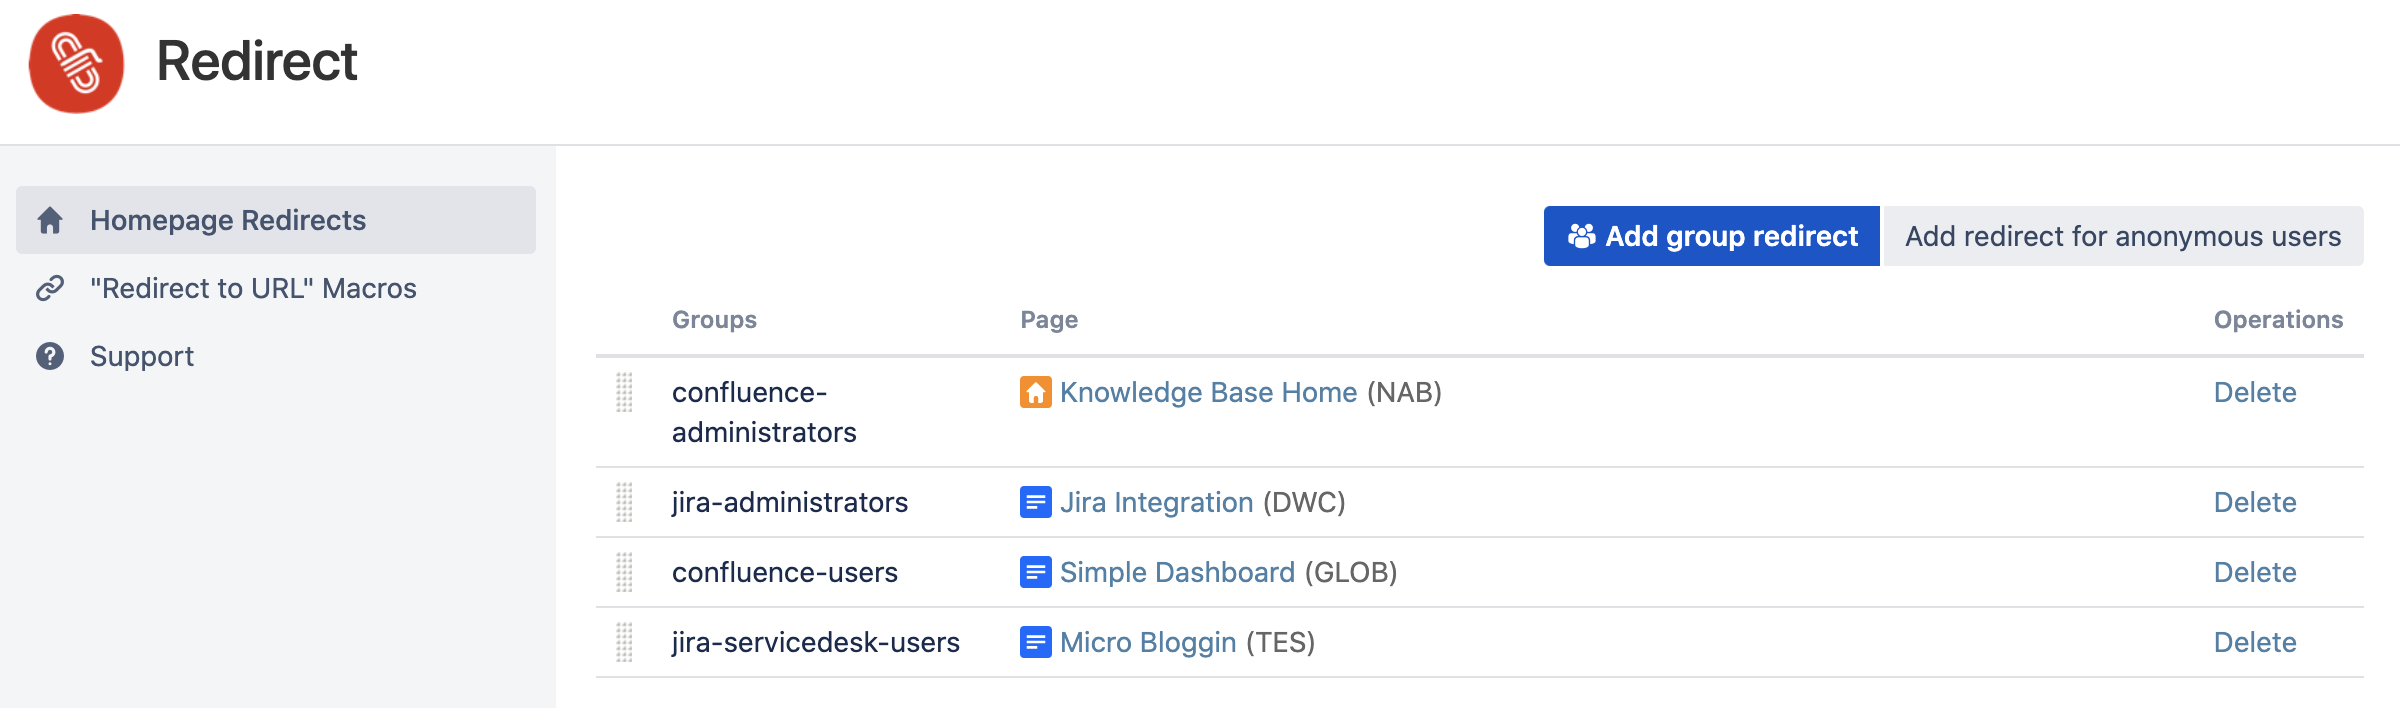Click the page icon beside Jira Integration
This screenshot has width=2400, height=708.
coord(1035,502)
